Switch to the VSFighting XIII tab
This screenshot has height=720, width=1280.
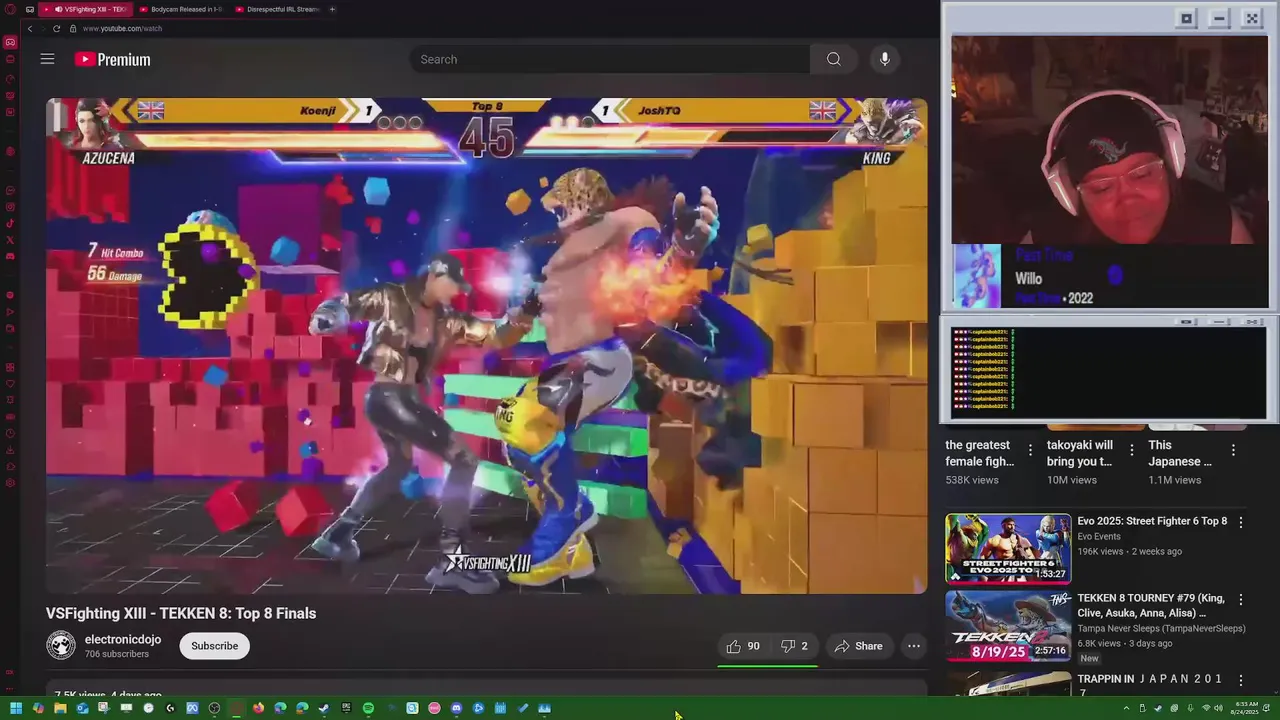(85, 9)
